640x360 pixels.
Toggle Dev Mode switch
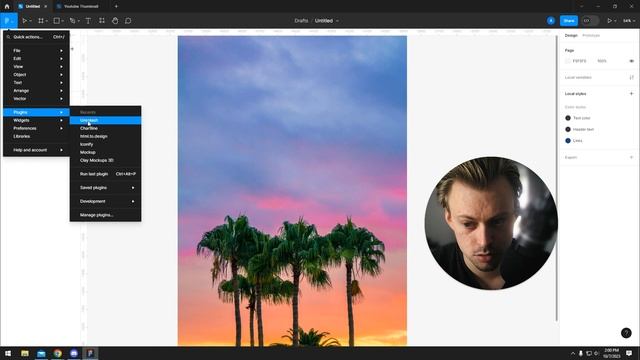590,20
